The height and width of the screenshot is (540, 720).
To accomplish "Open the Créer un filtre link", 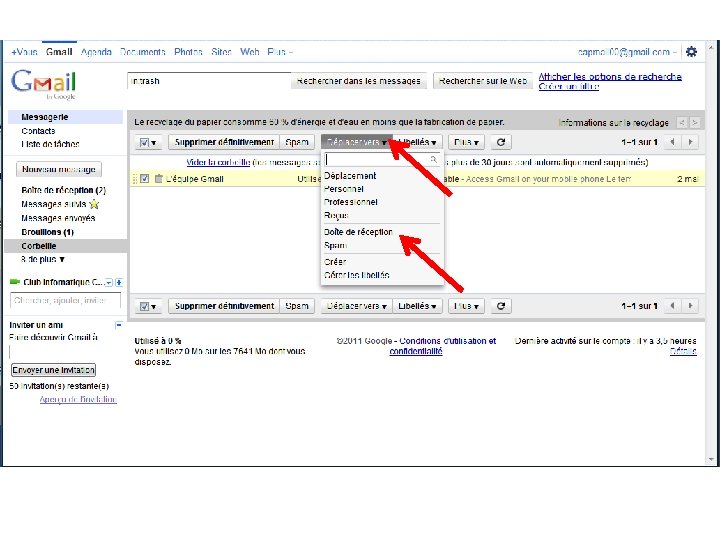I will pos(568,86).
